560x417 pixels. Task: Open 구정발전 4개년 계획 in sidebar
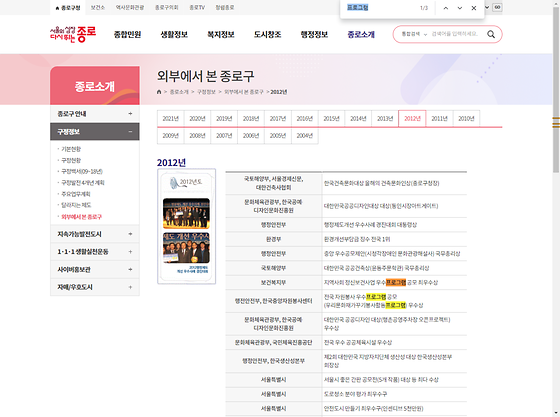tap(83, 183)
